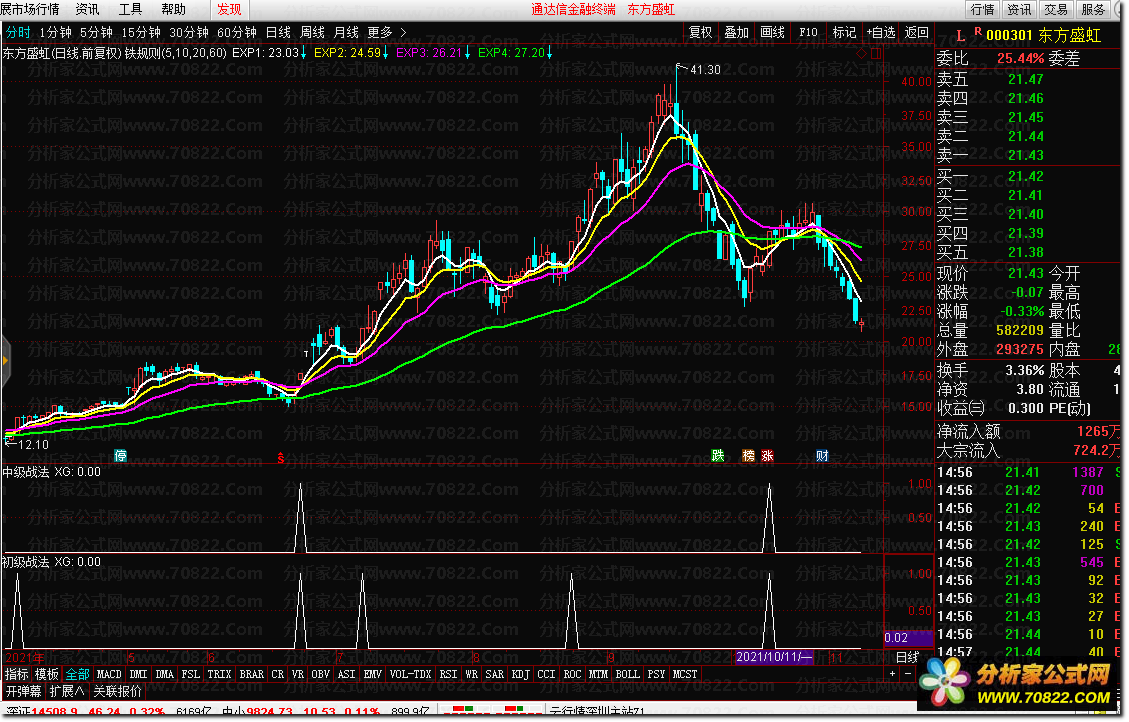The height and width of the screenshot is (722, 1129).
Task: Select the 5分钟 period
Action: coord(96,32)
